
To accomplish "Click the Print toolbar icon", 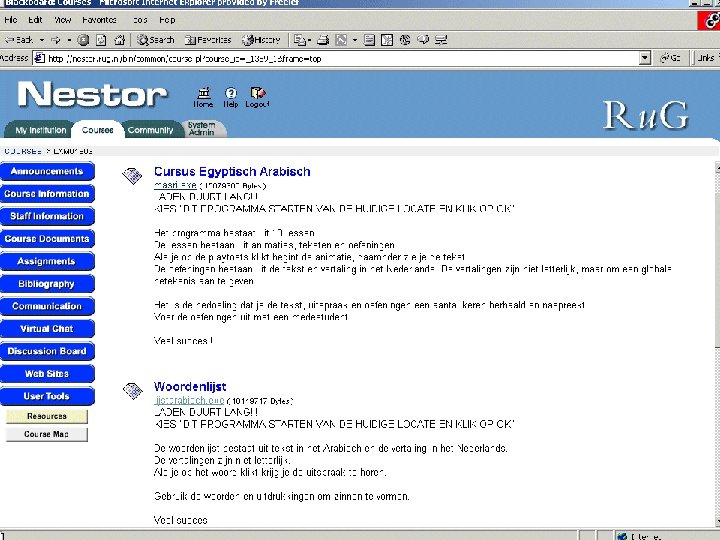I will pos(323,40).
